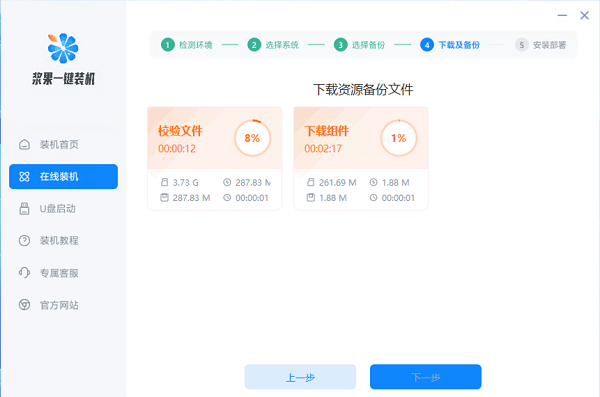The image size is (600, 397).
Task: Click the 检测环境 step label
Action: pyautogui.click(x=196, y=45)
